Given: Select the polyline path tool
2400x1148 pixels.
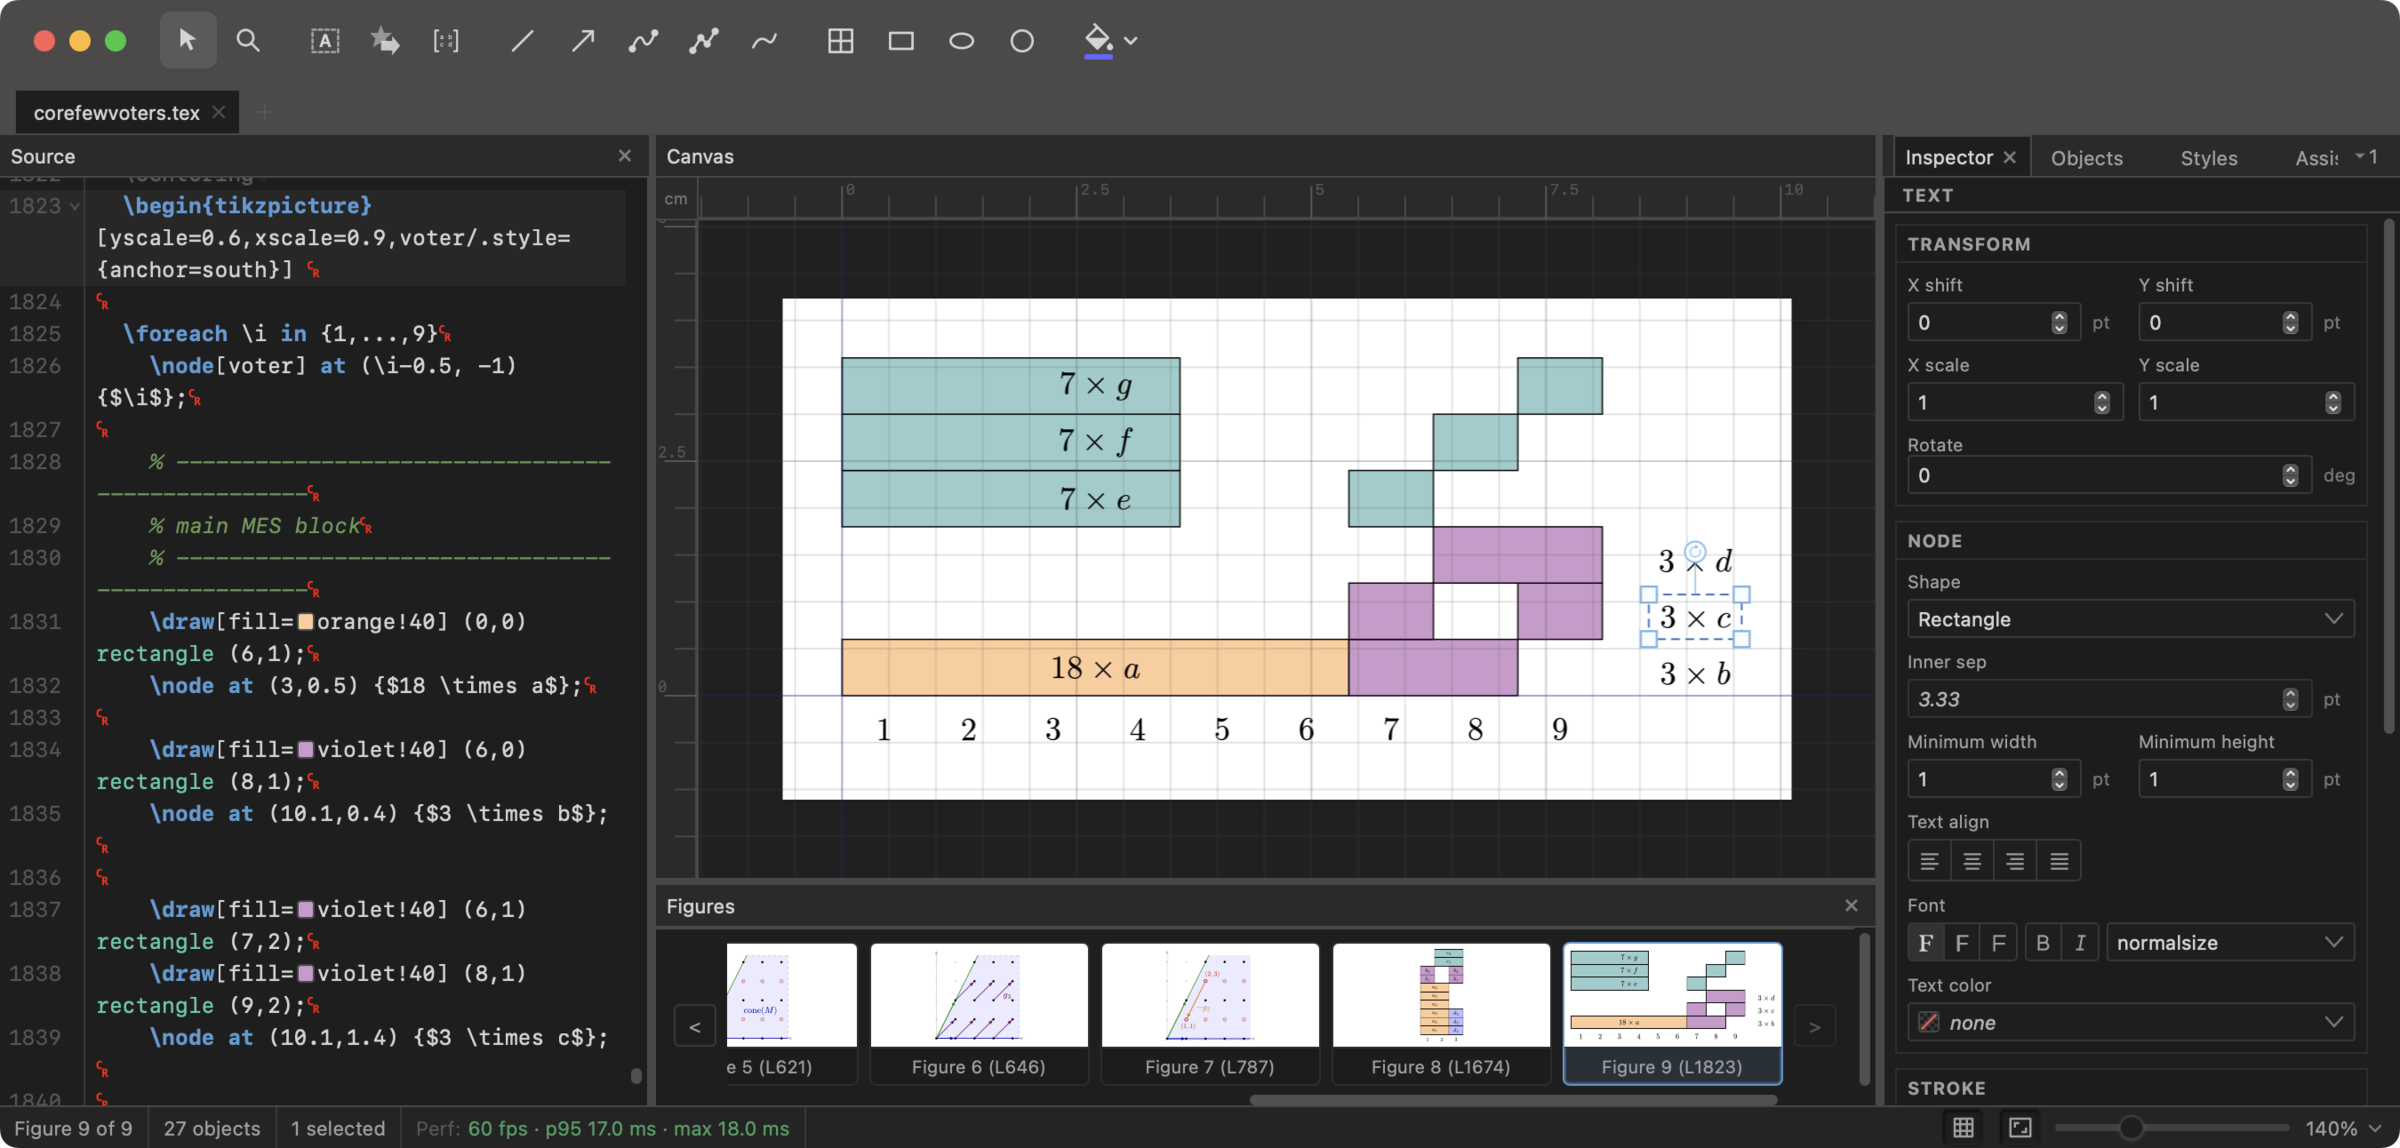Looking at the screenshot, I should [703, 40].
